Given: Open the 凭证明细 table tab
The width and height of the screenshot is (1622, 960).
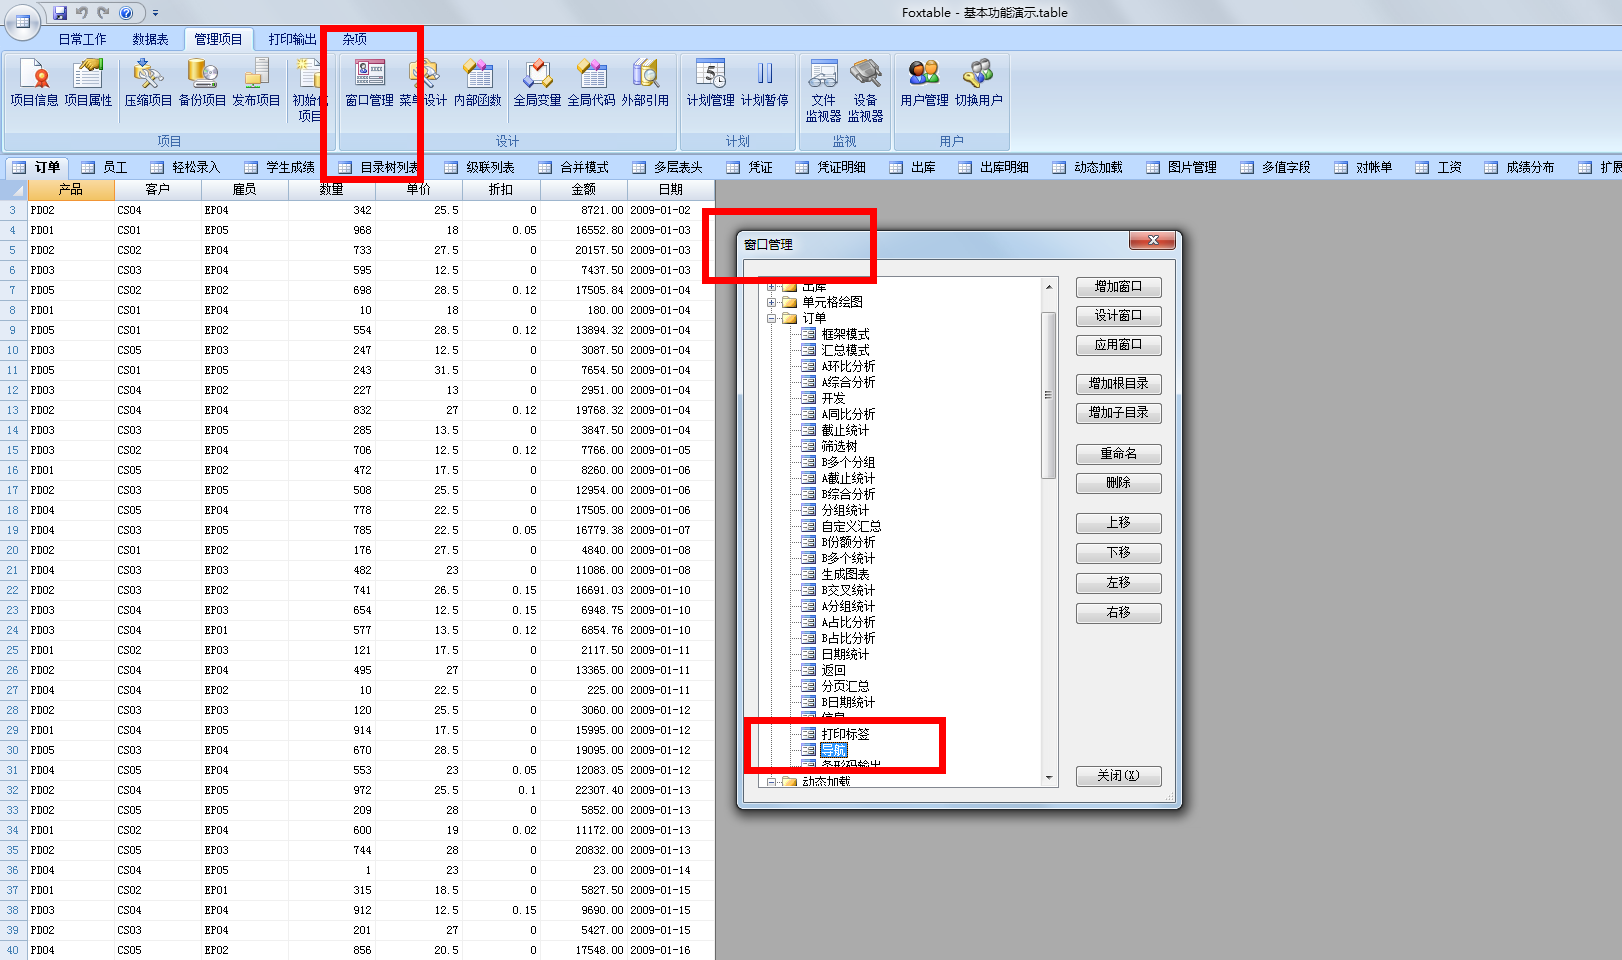Looking at the screenshot, I should tap(831, 167).
